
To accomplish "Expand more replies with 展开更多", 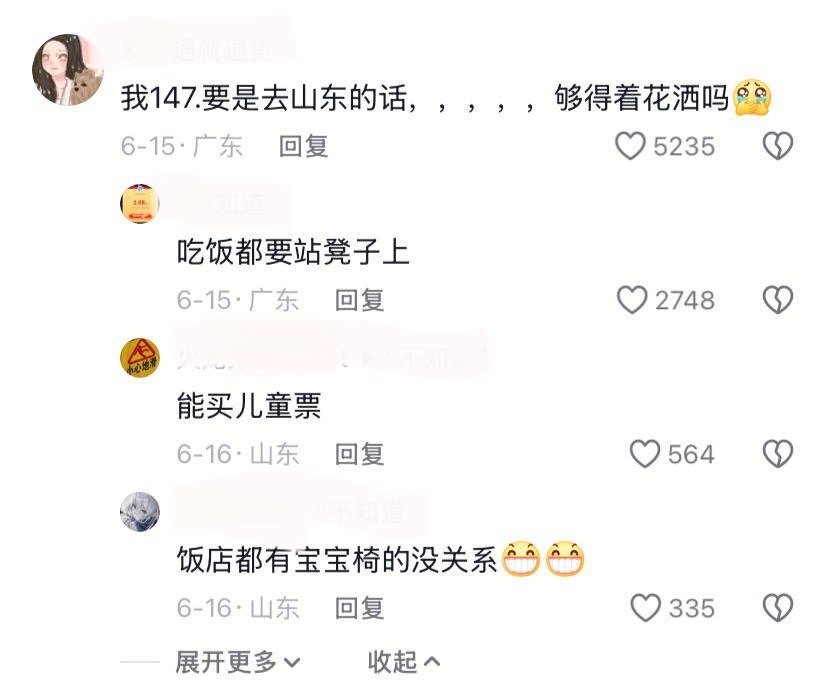I will click(x=238, y=661).
